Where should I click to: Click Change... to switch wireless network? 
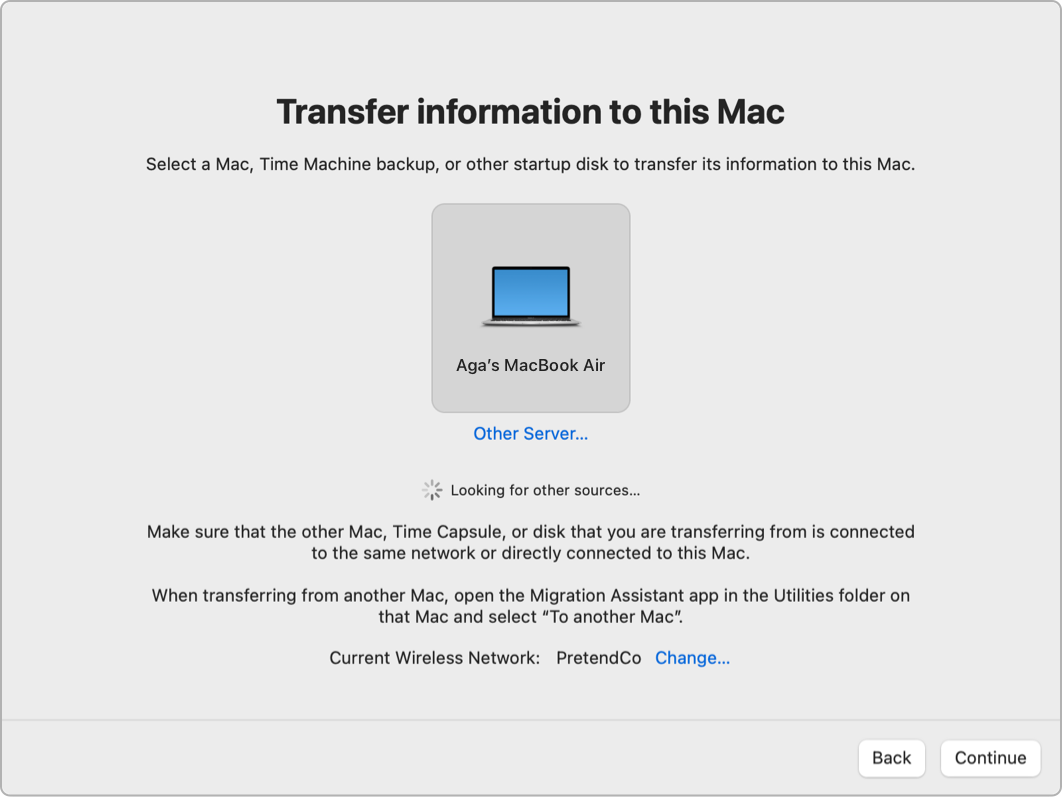point(692,658)
